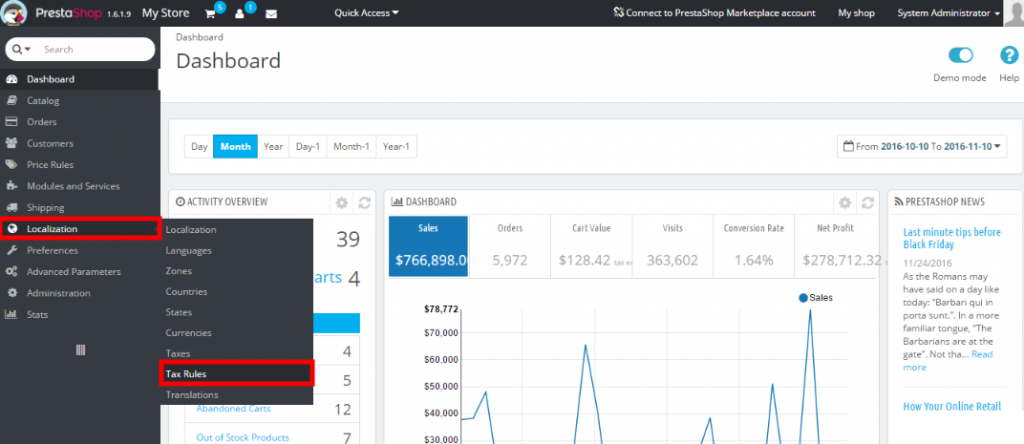
Task: Open the Out of Stock Products link
Action: point(242,437)
